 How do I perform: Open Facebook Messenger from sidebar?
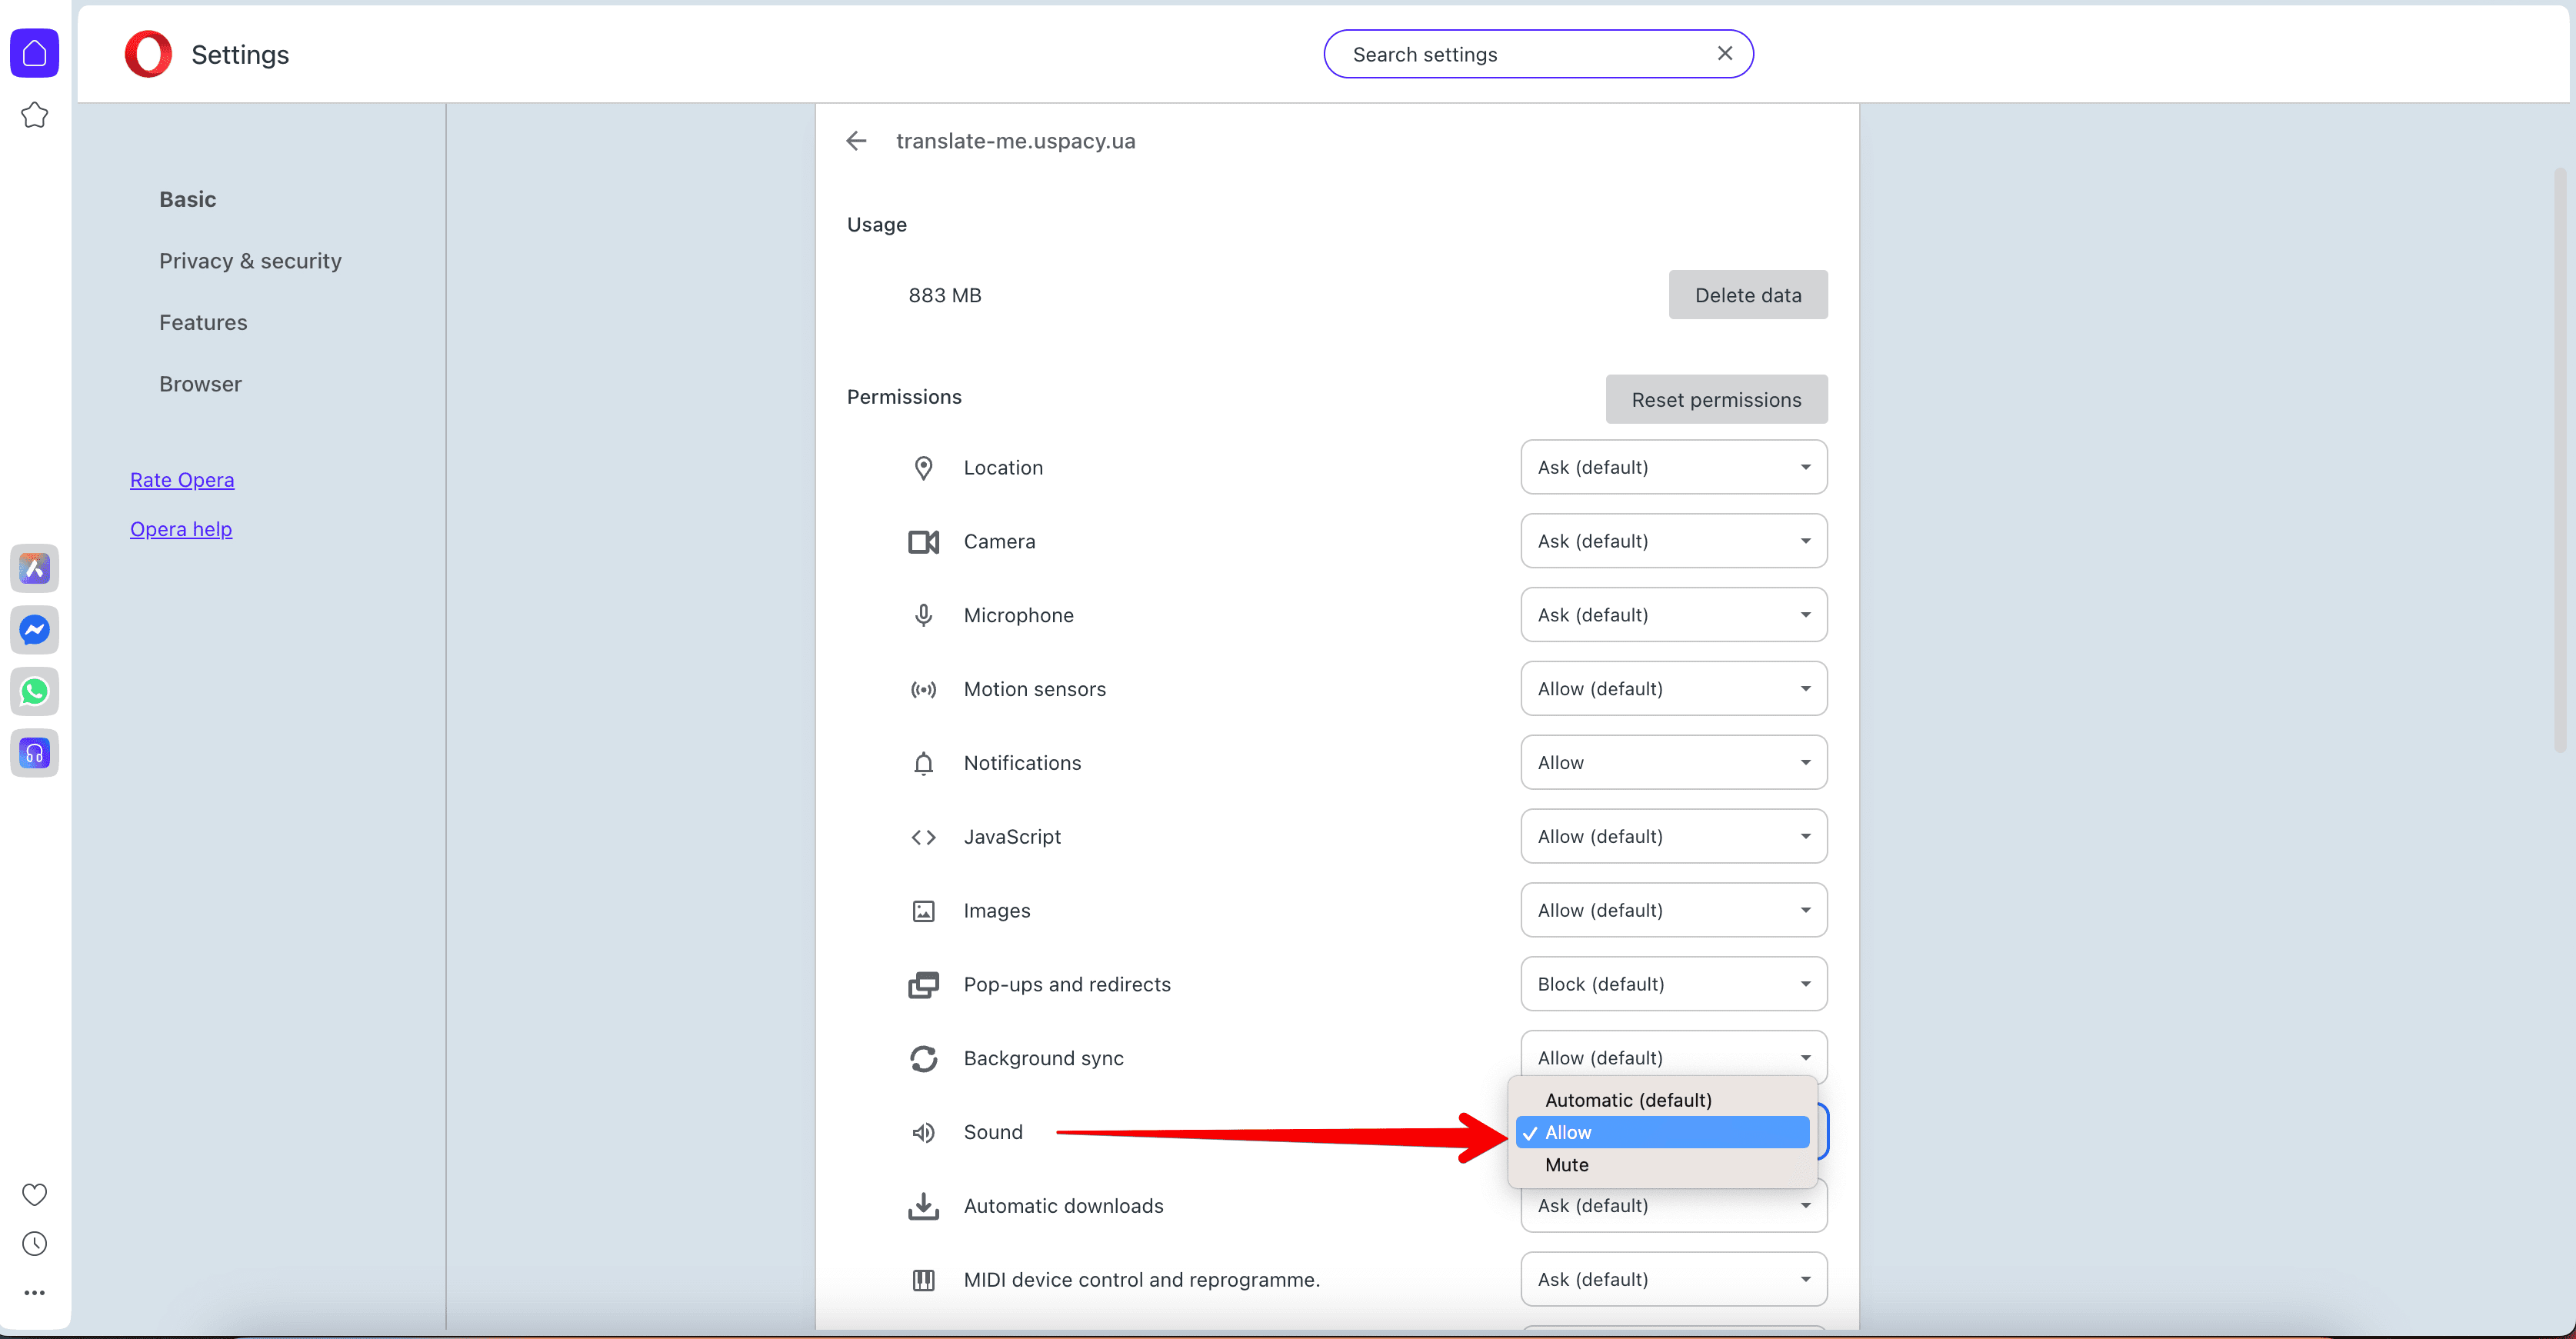point(34,630)
